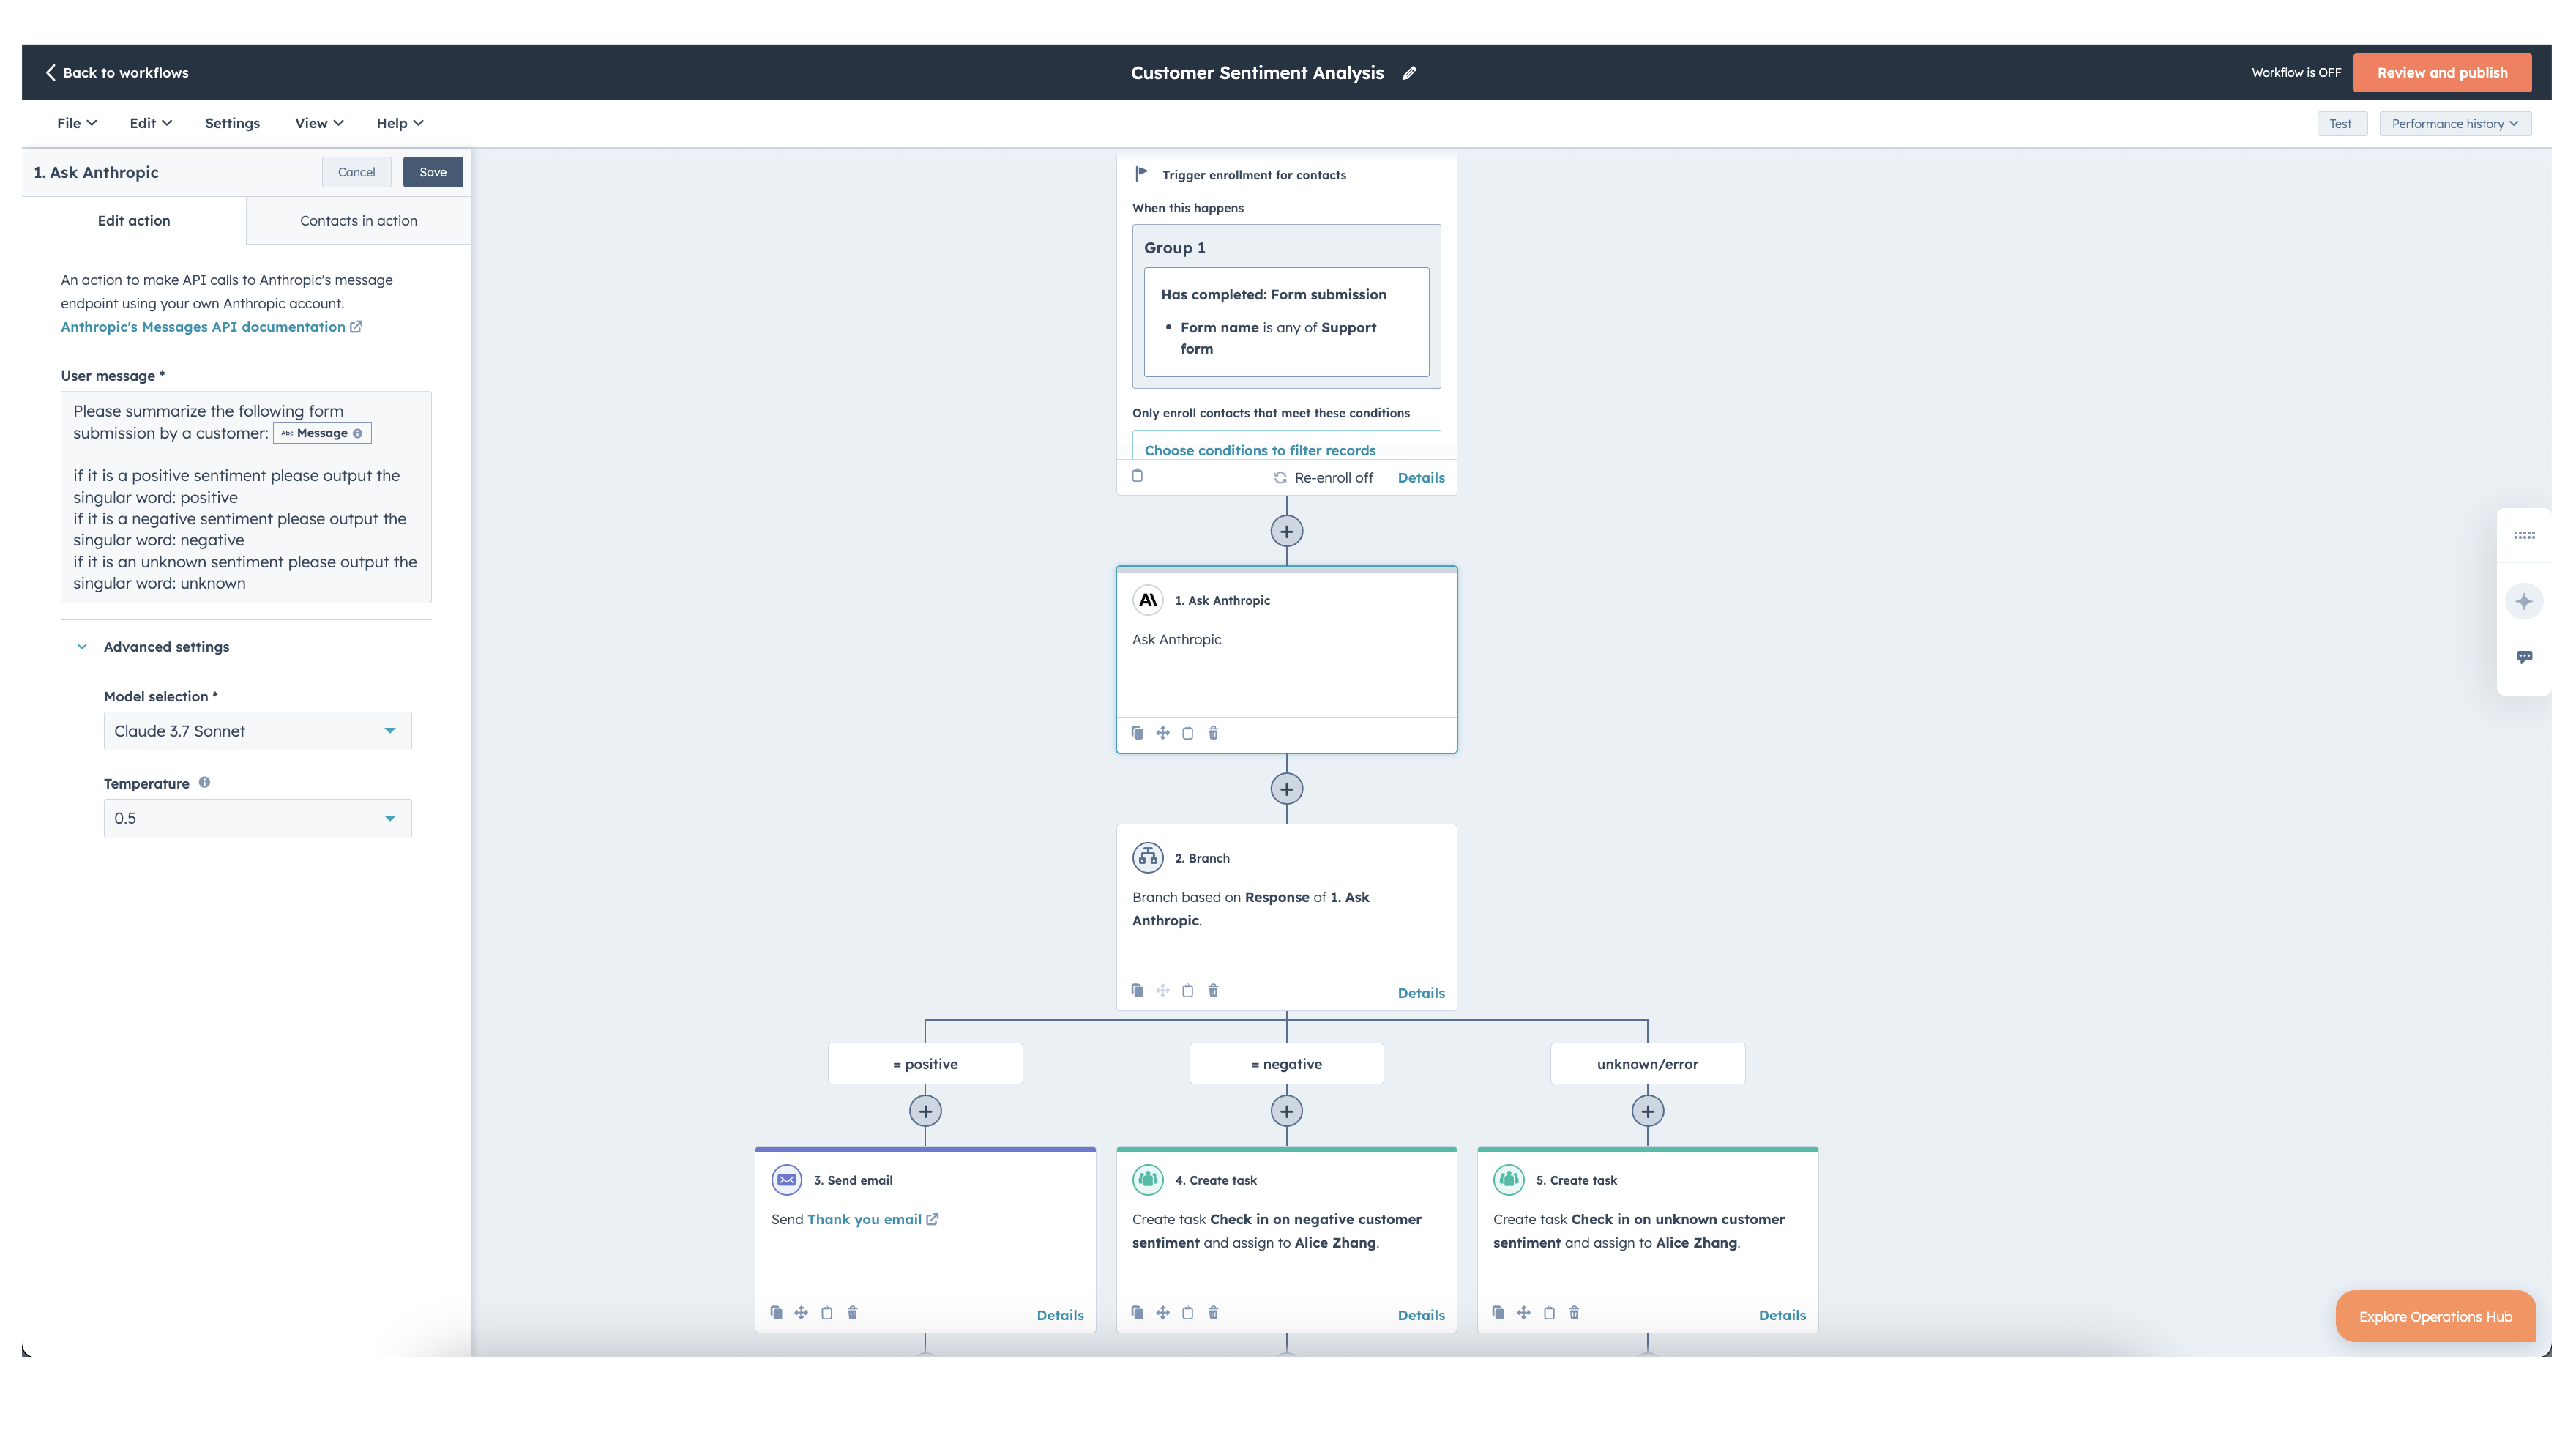Viewport: 2576px width, 1449px height.
Task: Switch to the Contacts in action tab
Action: 358,221
